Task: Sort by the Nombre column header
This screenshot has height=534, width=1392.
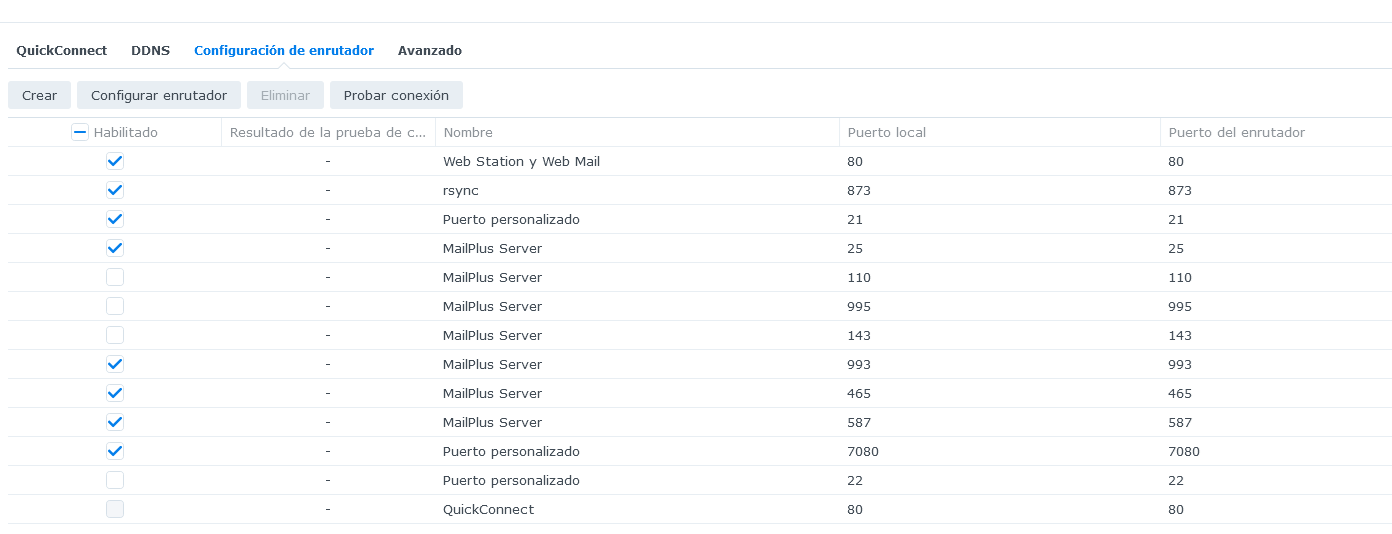Action: click(636, 133)
